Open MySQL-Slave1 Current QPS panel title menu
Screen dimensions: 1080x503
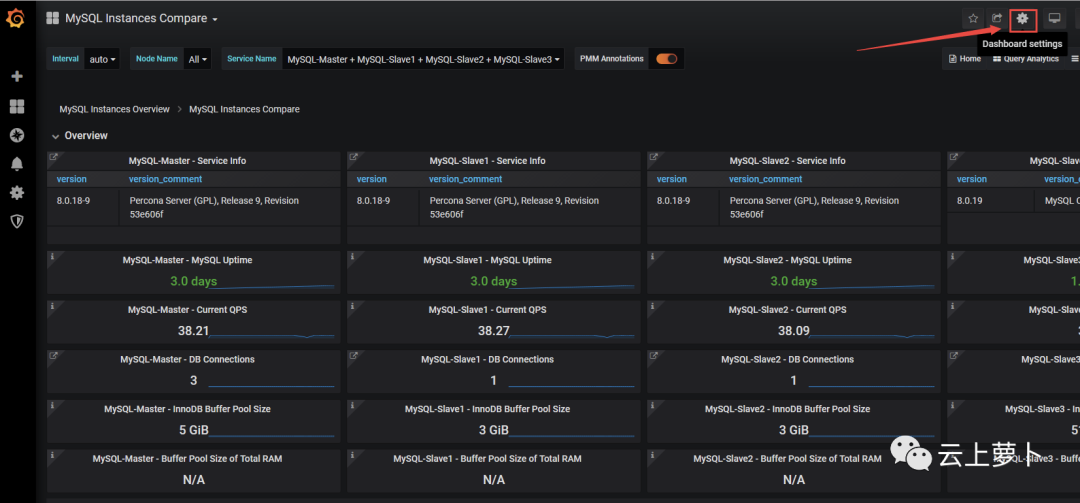[488, 310]
